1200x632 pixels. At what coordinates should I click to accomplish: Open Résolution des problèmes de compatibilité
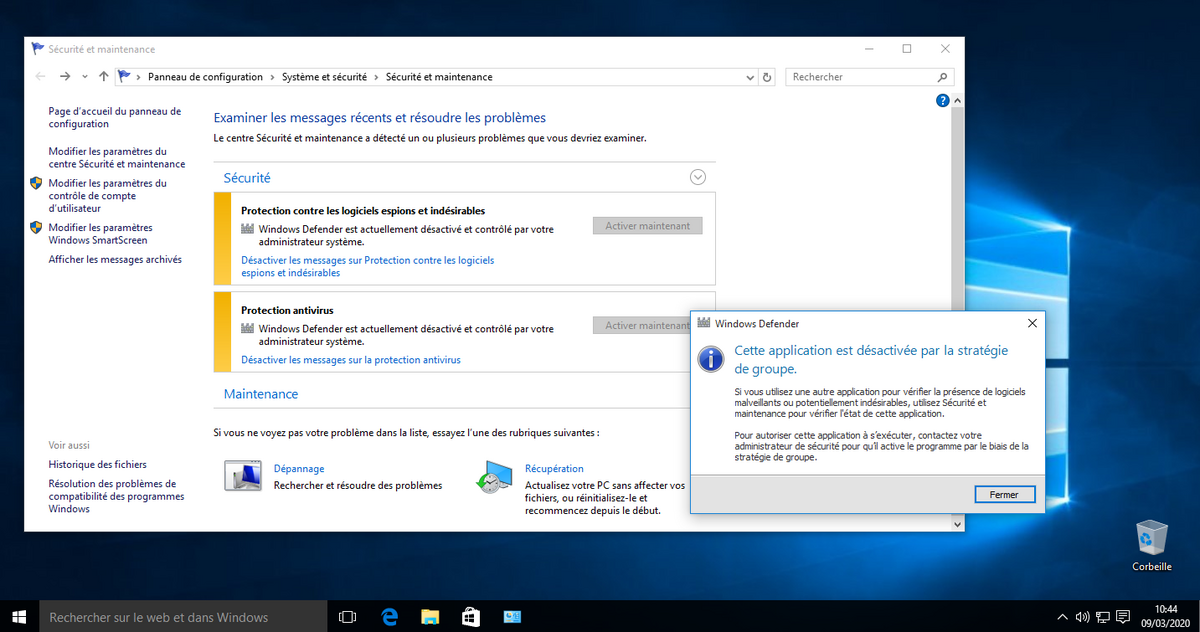(116, 496)
